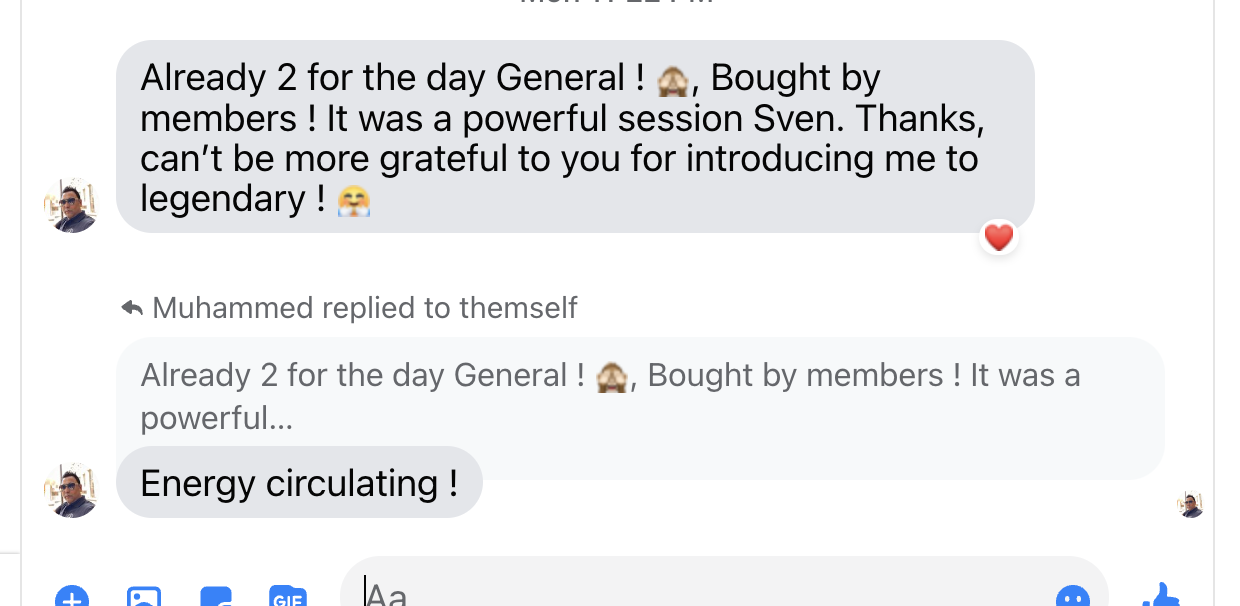Click the small seen-receipt avatar at bottom right
This screenshot has width=1240, height=606.
(x=1191, y=504)
